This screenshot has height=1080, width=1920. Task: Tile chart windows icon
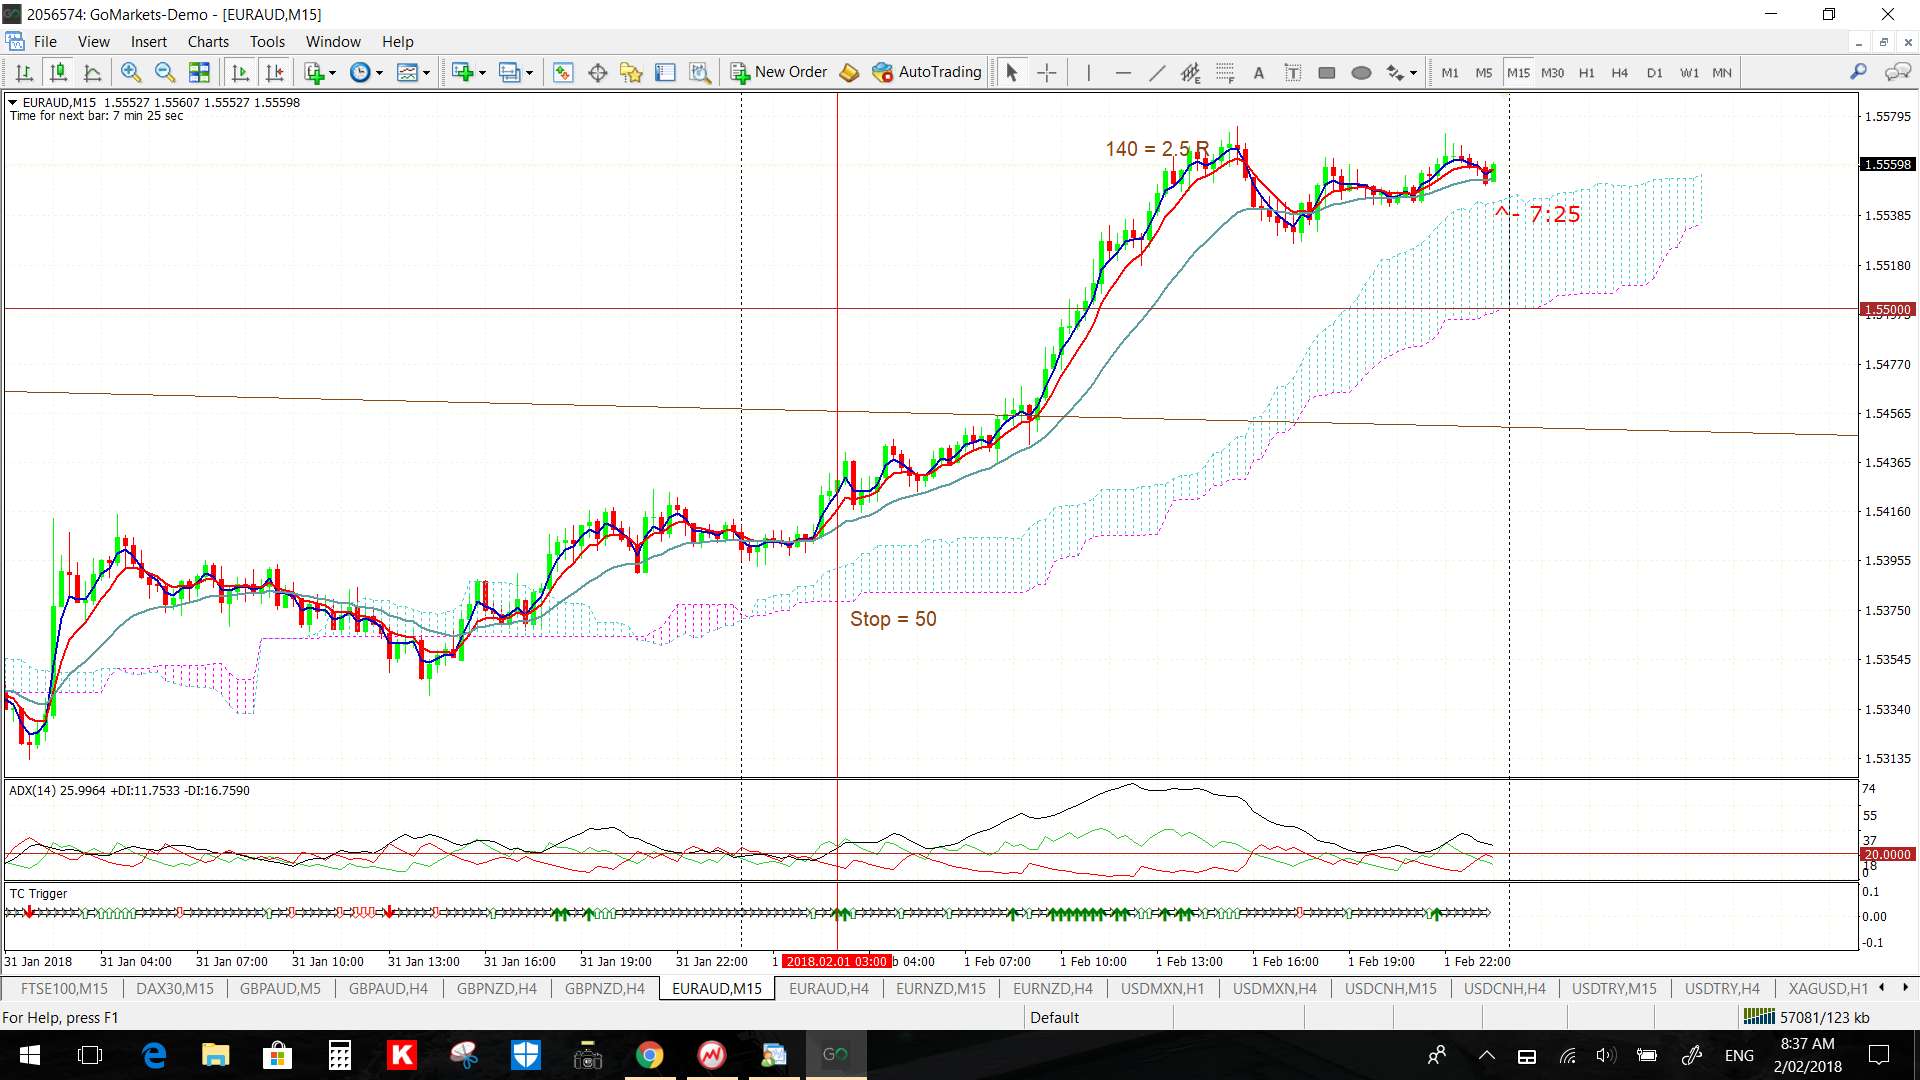pos(199,72)
